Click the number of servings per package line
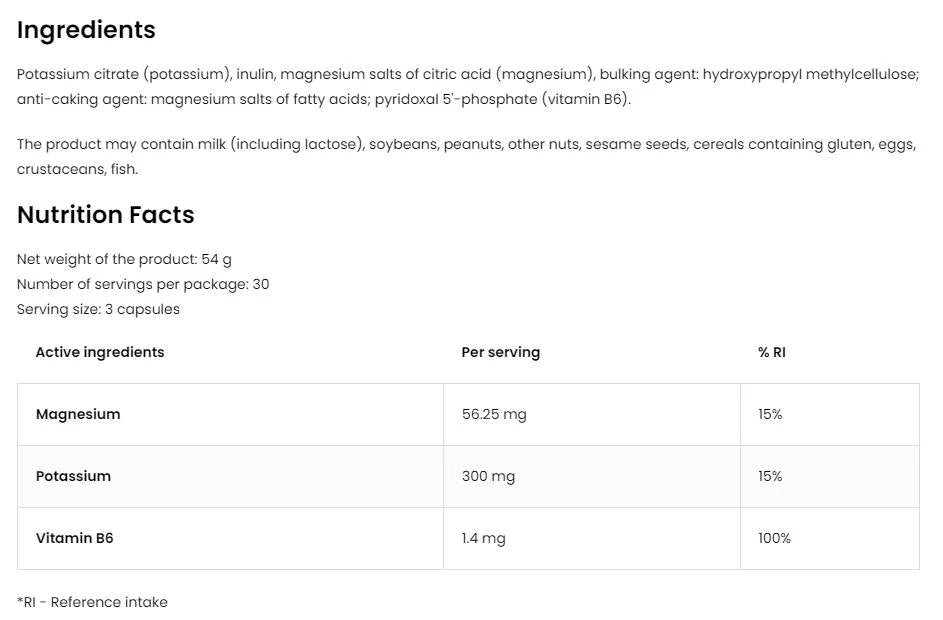 (143, 284)
